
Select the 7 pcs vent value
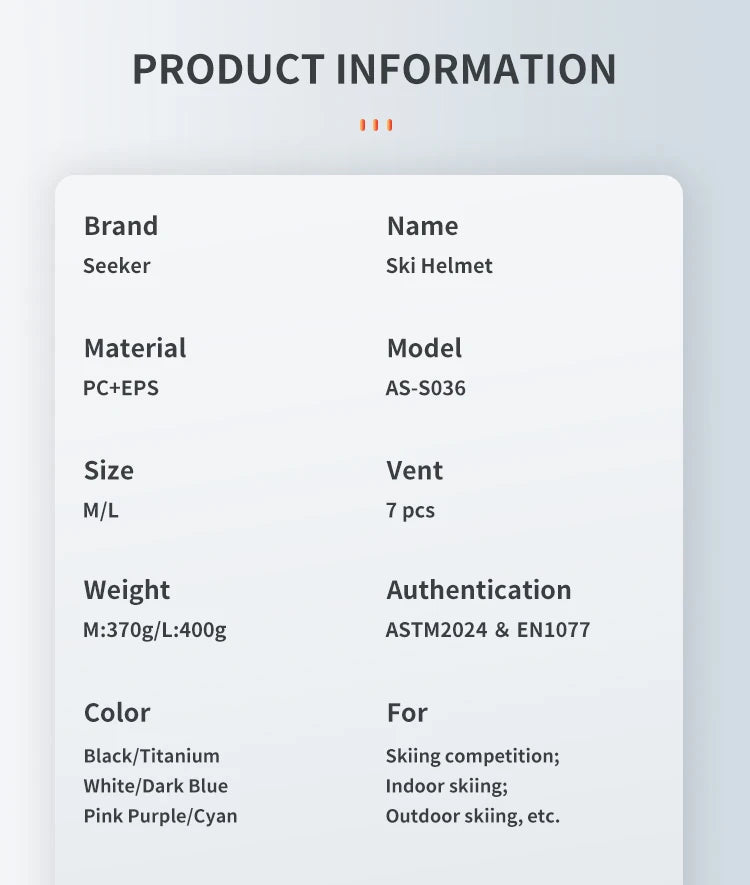(410, 510)
